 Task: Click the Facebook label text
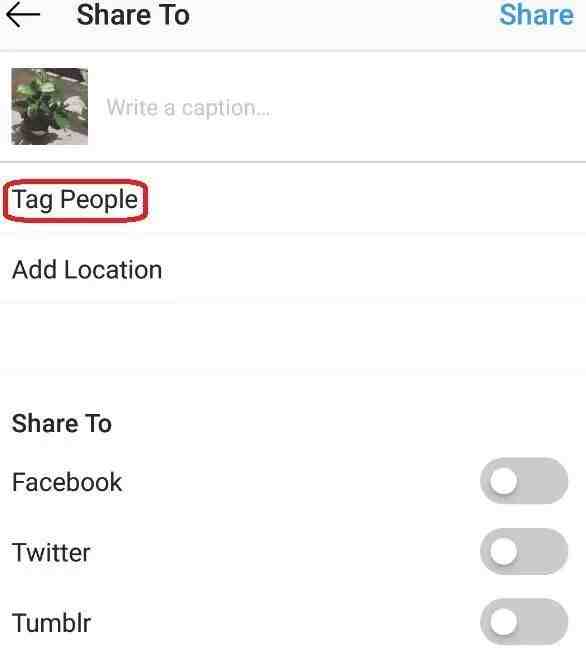click(67, 482)
